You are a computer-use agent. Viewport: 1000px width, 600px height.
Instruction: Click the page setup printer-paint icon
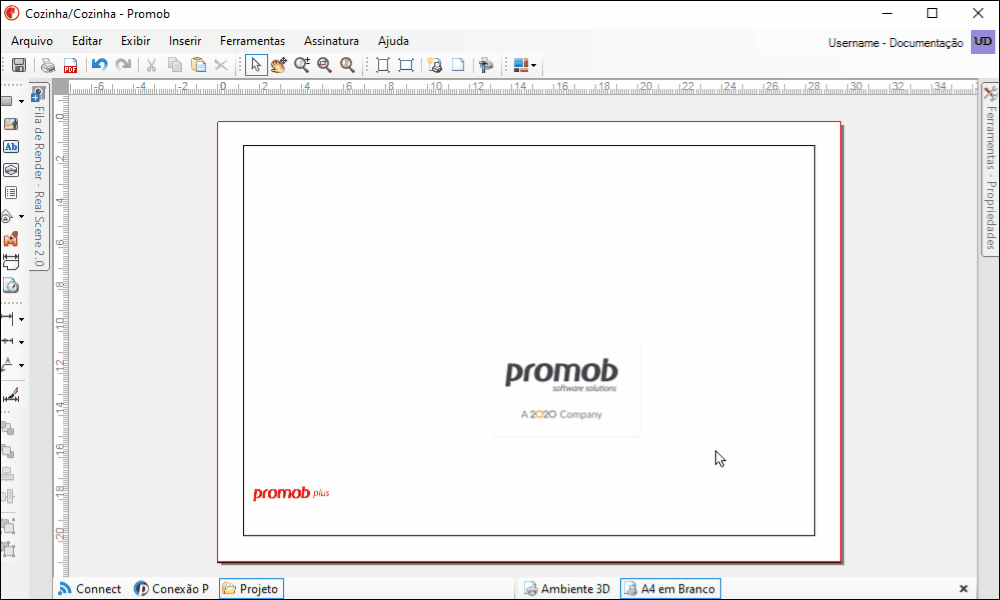(486, 65)
